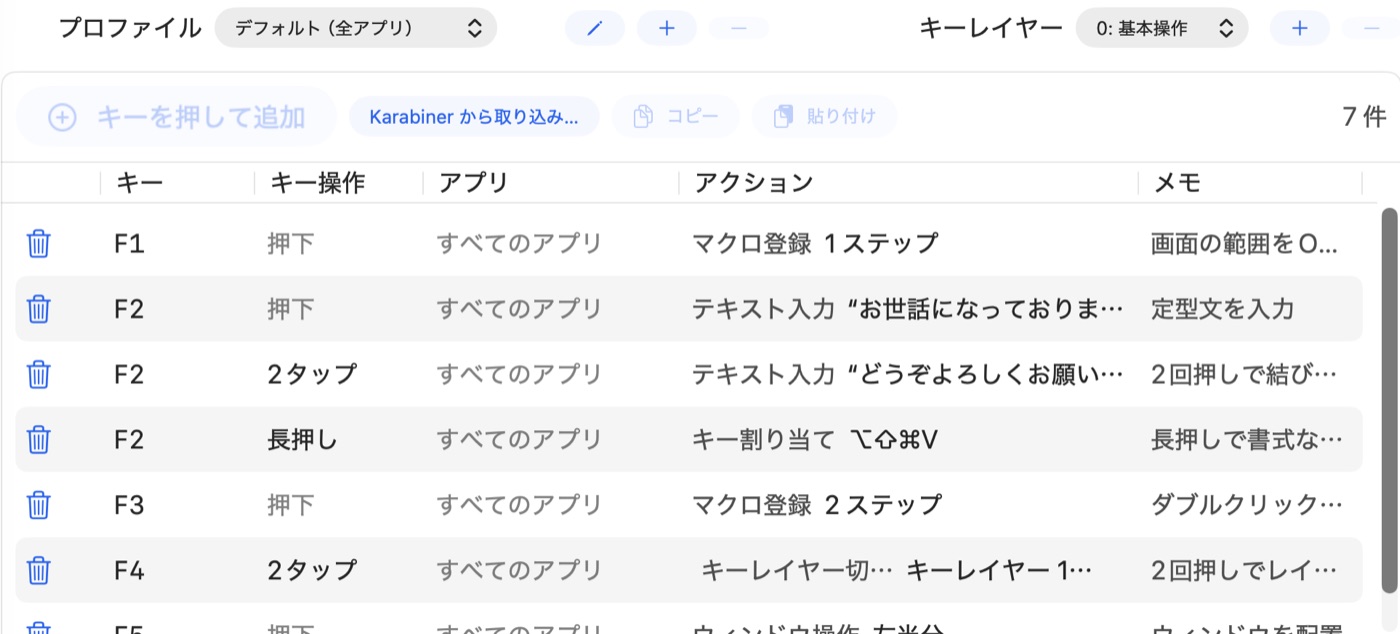Click trash icon on the F3 row
Screen dimensions: 1400x634
(x=38, y=505)
